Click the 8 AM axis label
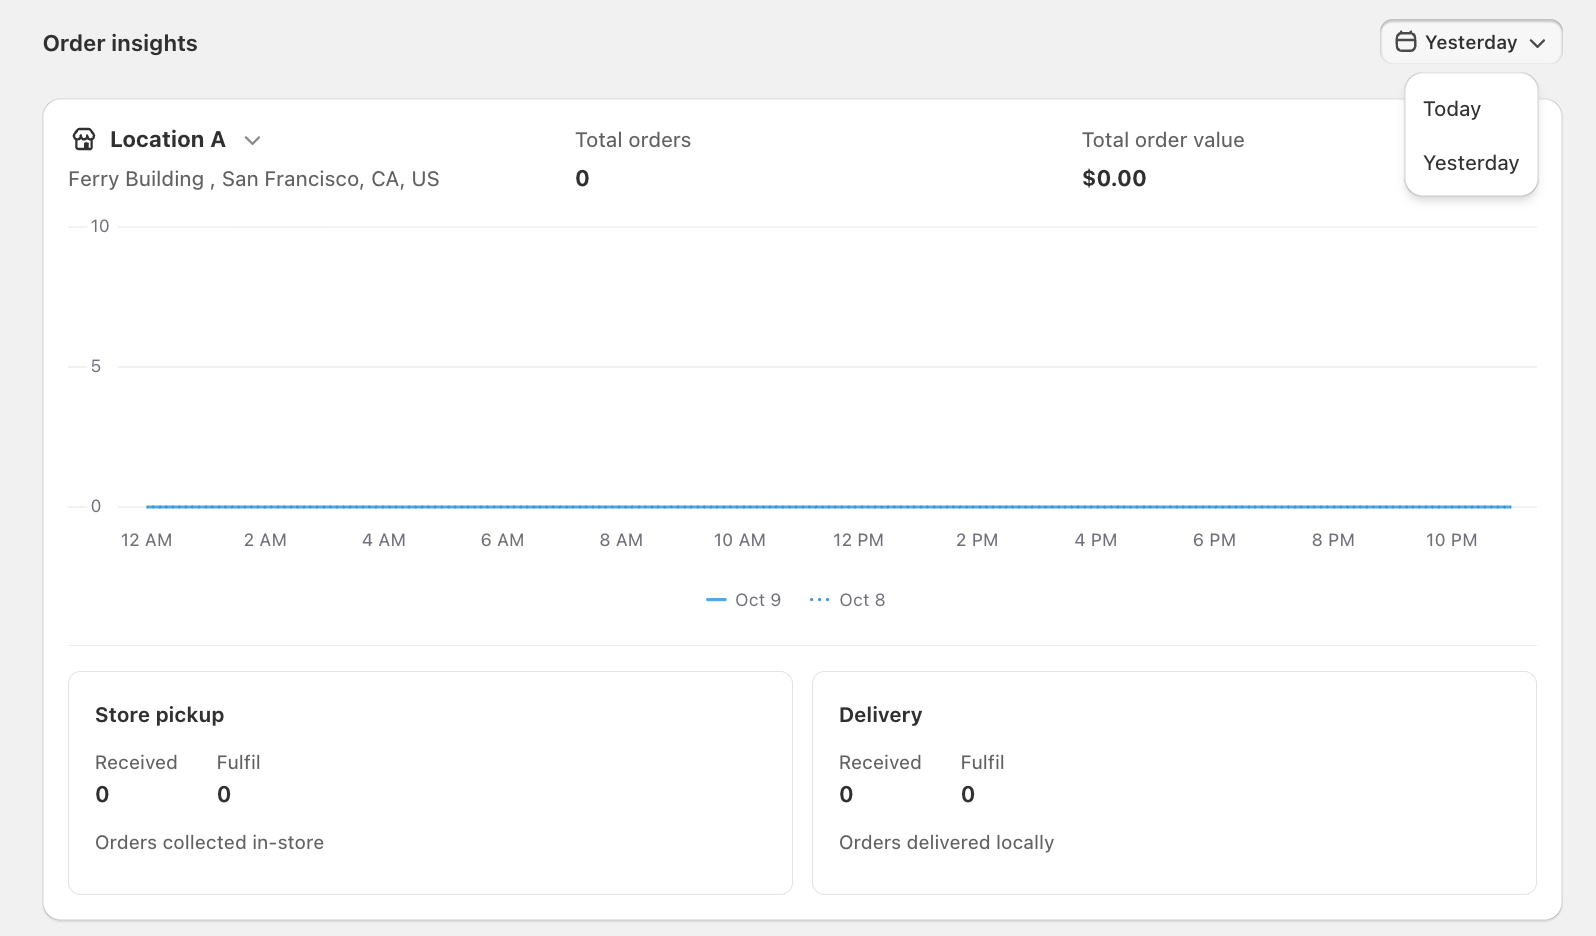Screen dimensions: 1596x936 pos(621,540)
